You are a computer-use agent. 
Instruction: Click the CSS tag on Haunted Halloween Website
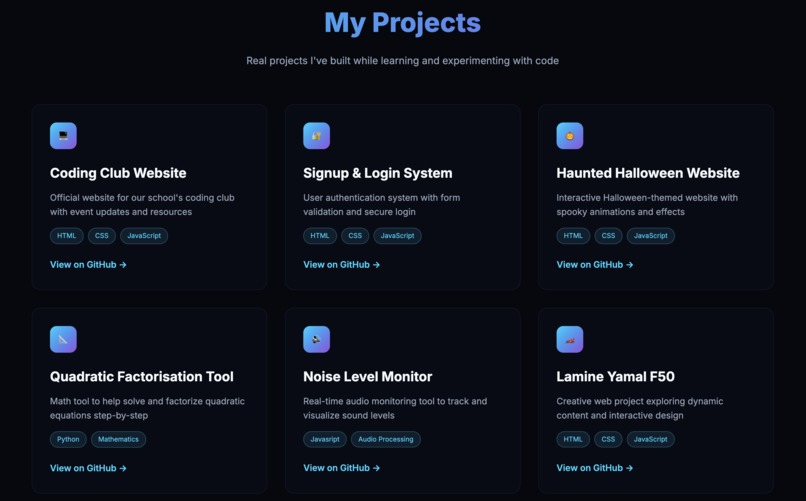click(609, 236)
